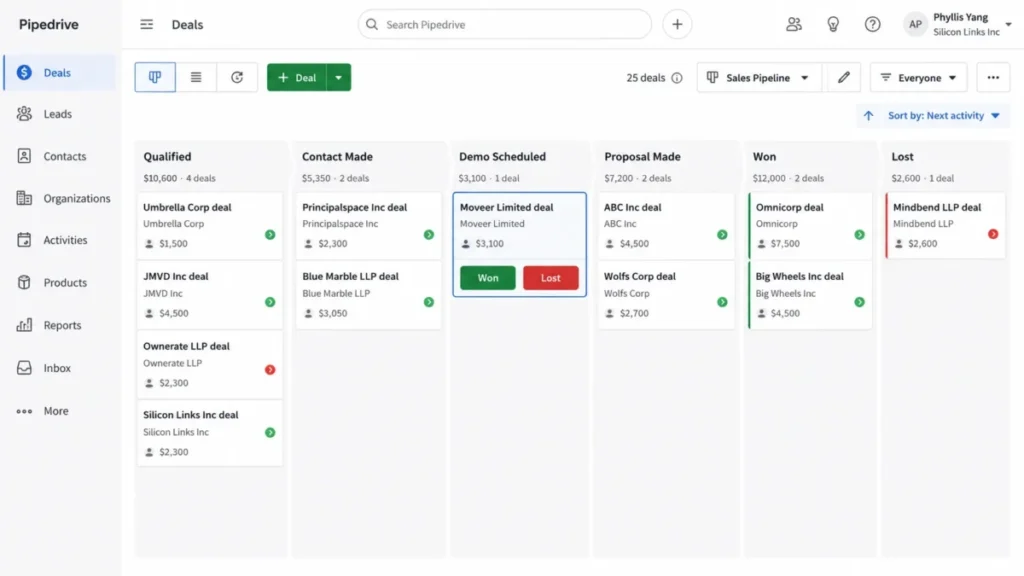Click the Proposal Made stage header
The image size is (1024, 576).
(642, 157)
